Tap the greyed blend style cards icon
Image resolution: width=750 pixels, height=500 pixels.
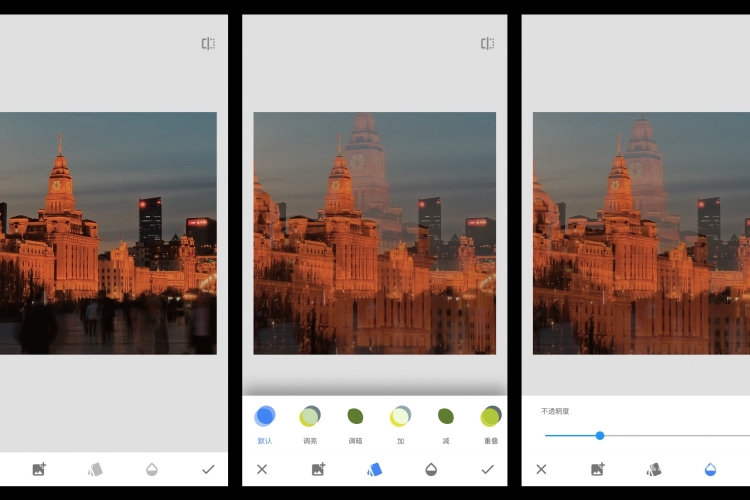(95, 469)
